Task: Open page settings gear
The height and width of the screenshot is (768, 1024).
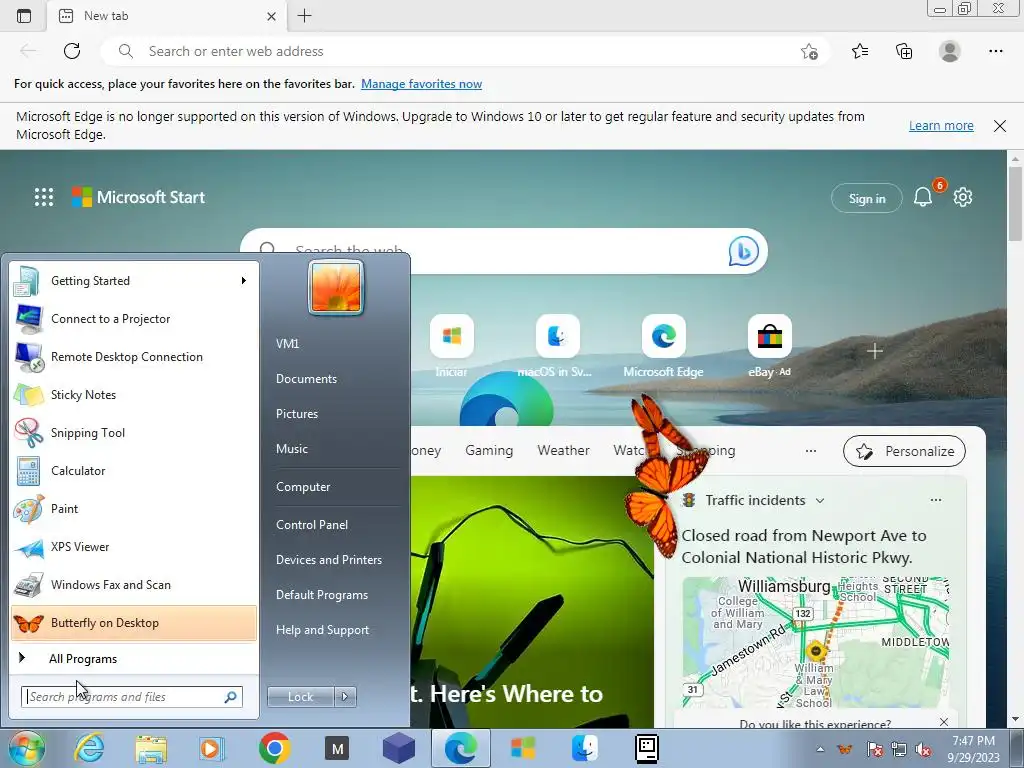Action: [x=963, y=197]
